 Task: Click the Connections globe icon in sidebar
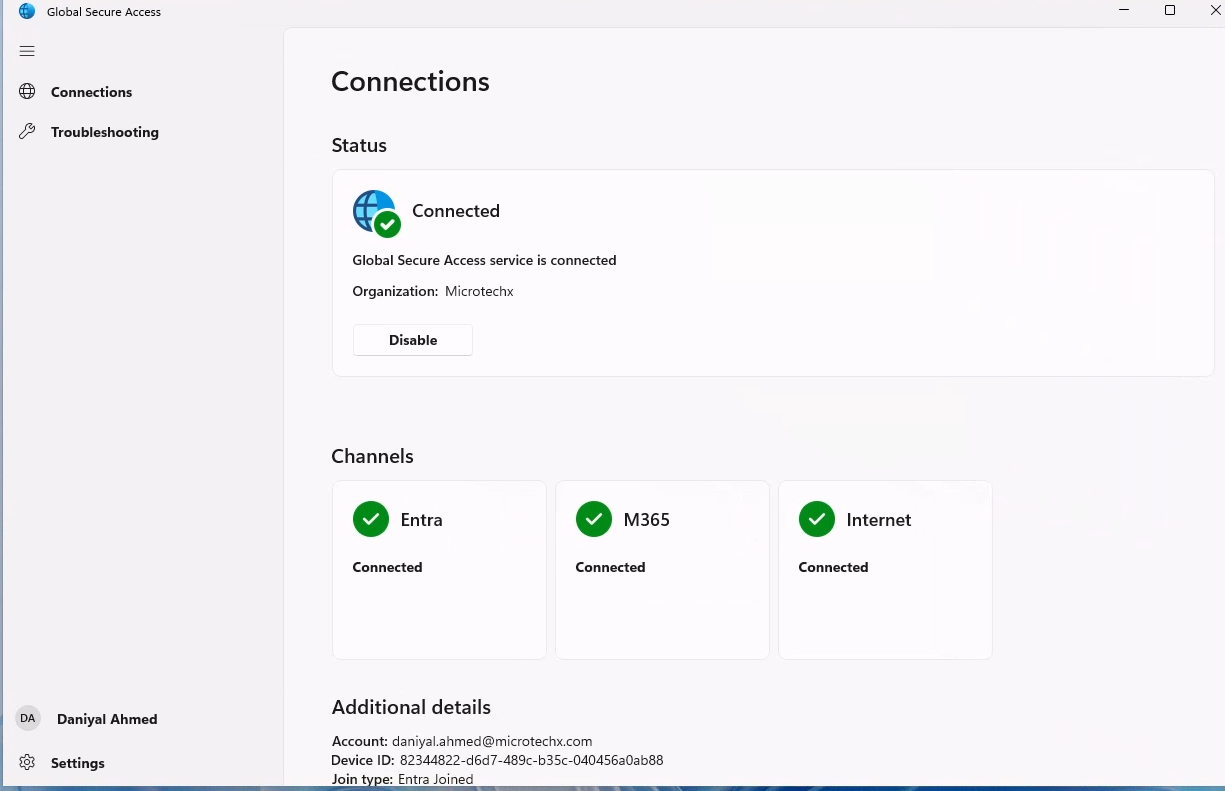pos(27,92)
